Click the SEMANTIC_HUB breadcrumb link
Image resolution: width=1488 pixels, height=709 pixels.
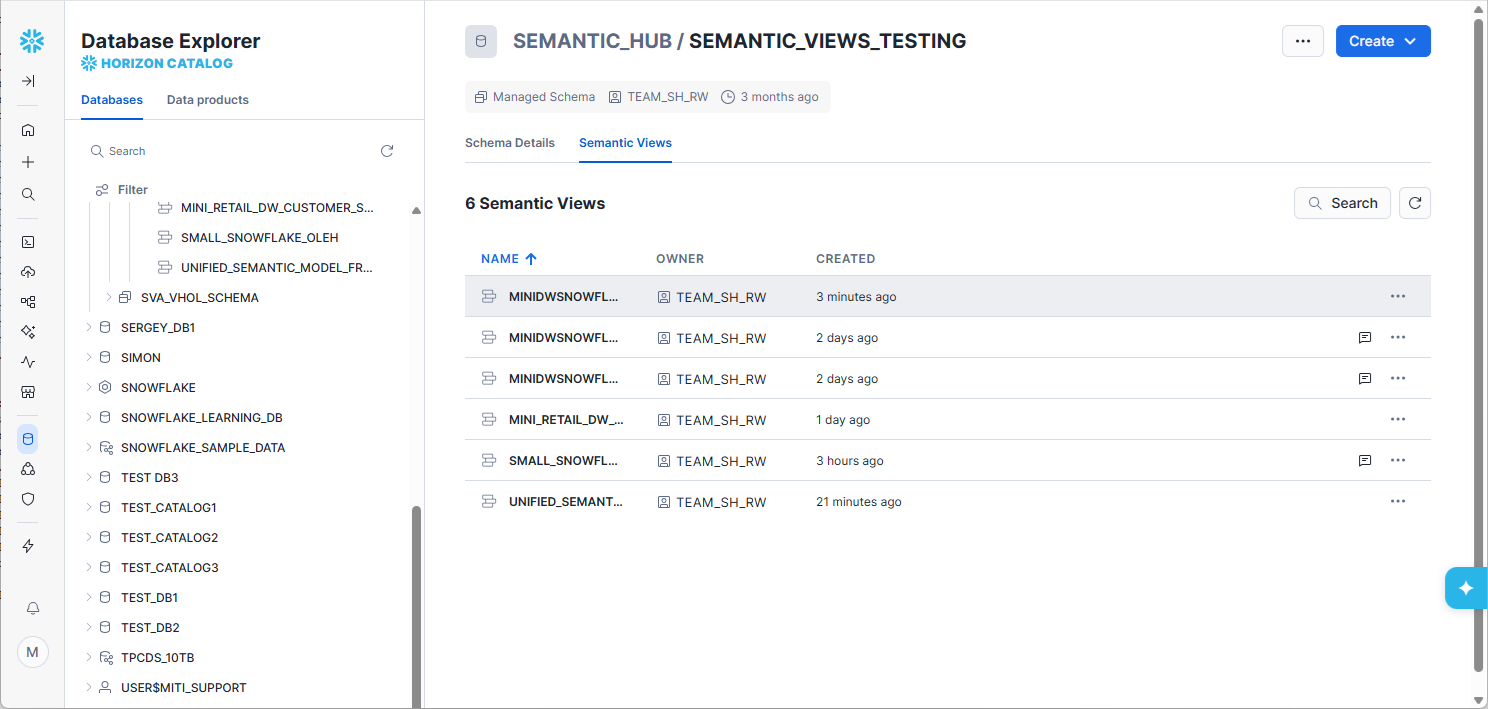[x=591, y=41]
